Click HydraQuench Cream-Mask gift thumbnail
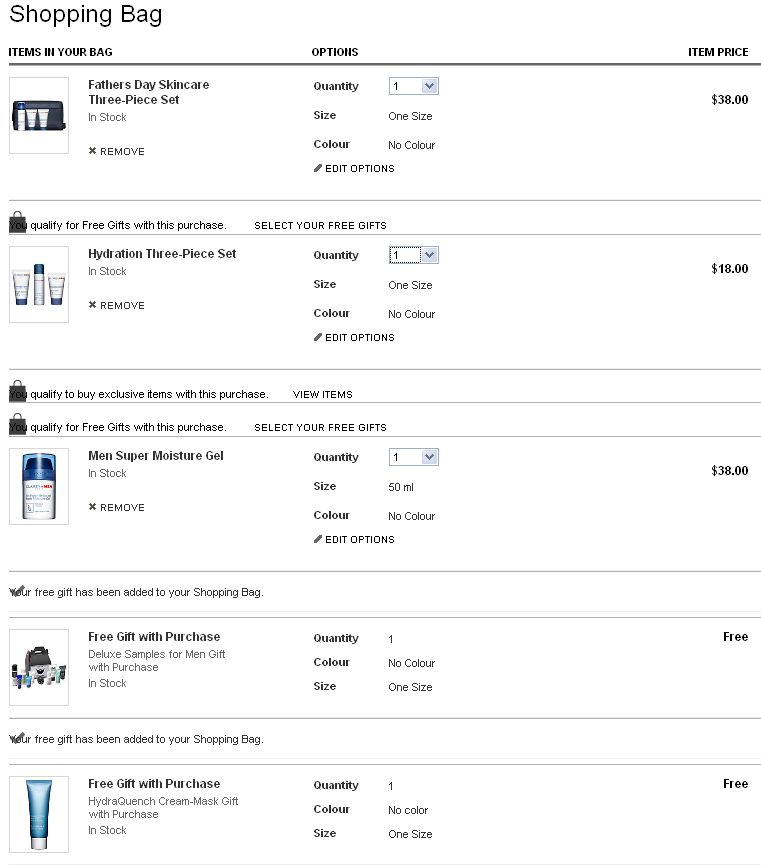The height and width of the screenshot is (865, 761). coord(39,814)
